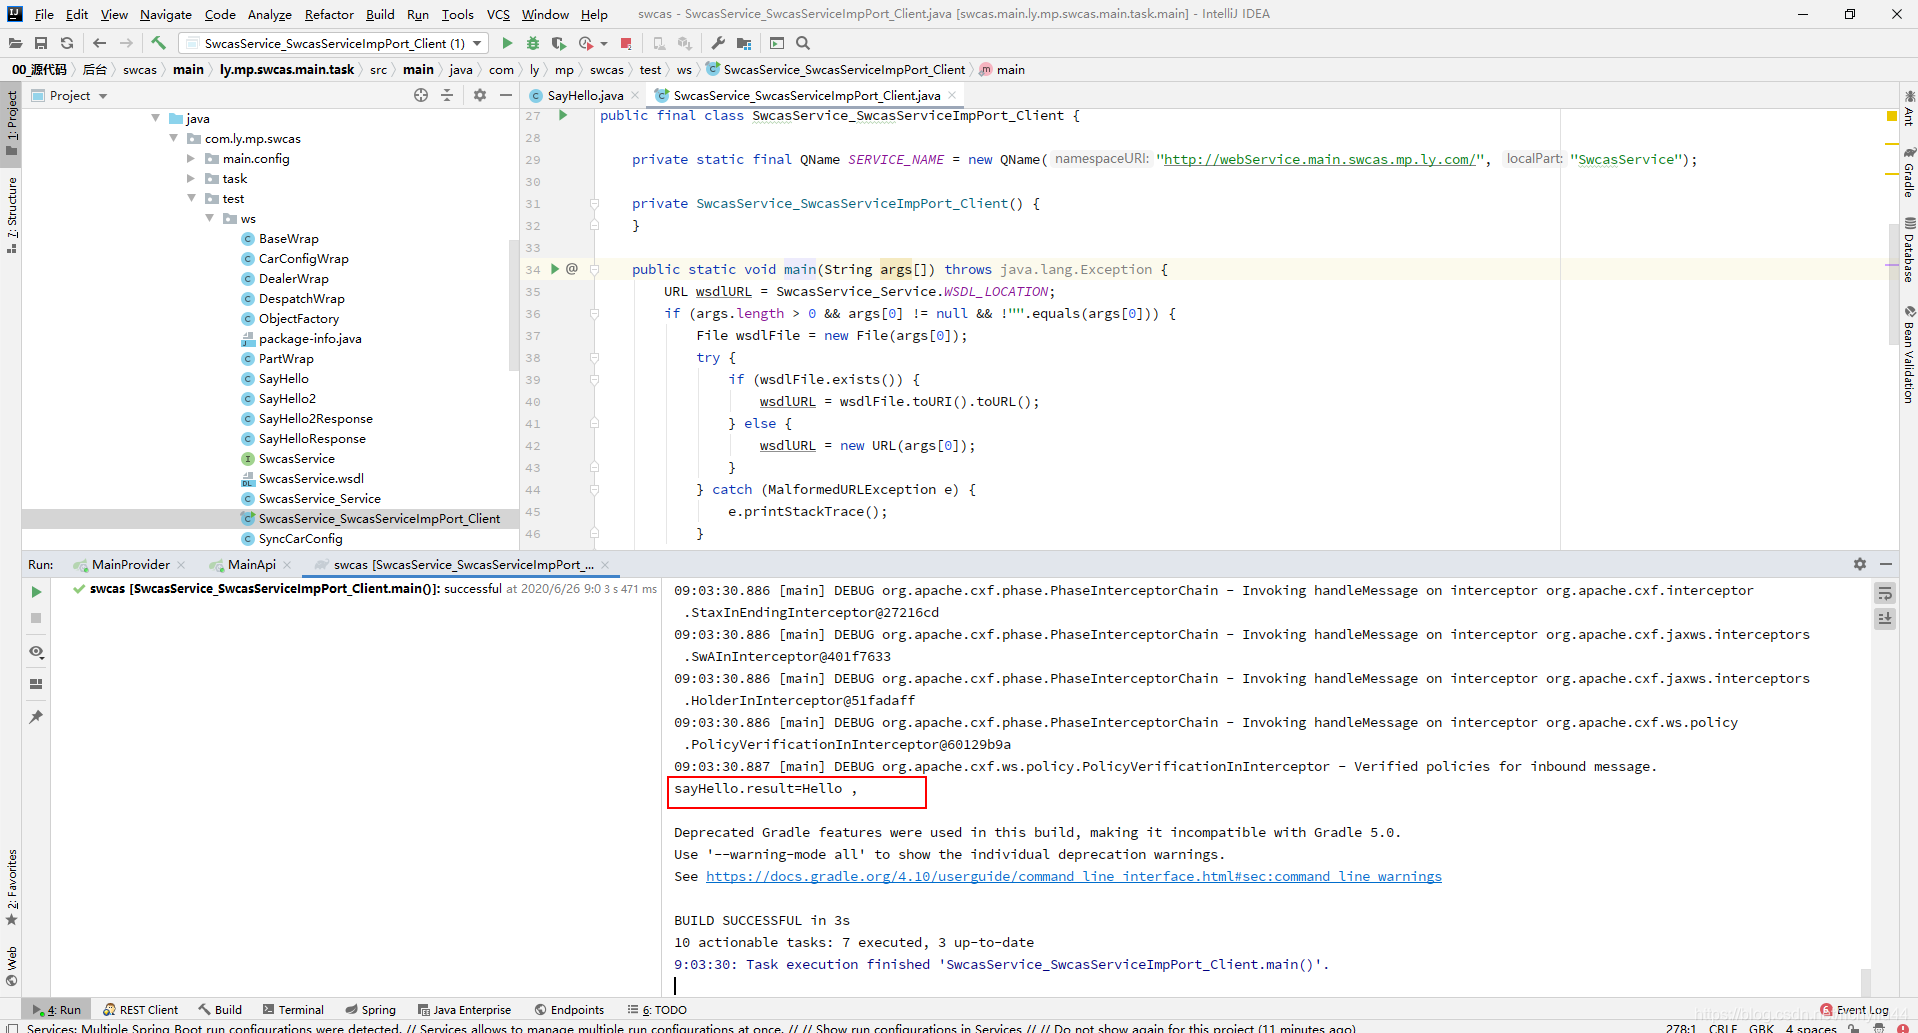The image size is (1918, 1033).
Task: Open the Java Enterprise tool window
Action: tap(464, 1010)
